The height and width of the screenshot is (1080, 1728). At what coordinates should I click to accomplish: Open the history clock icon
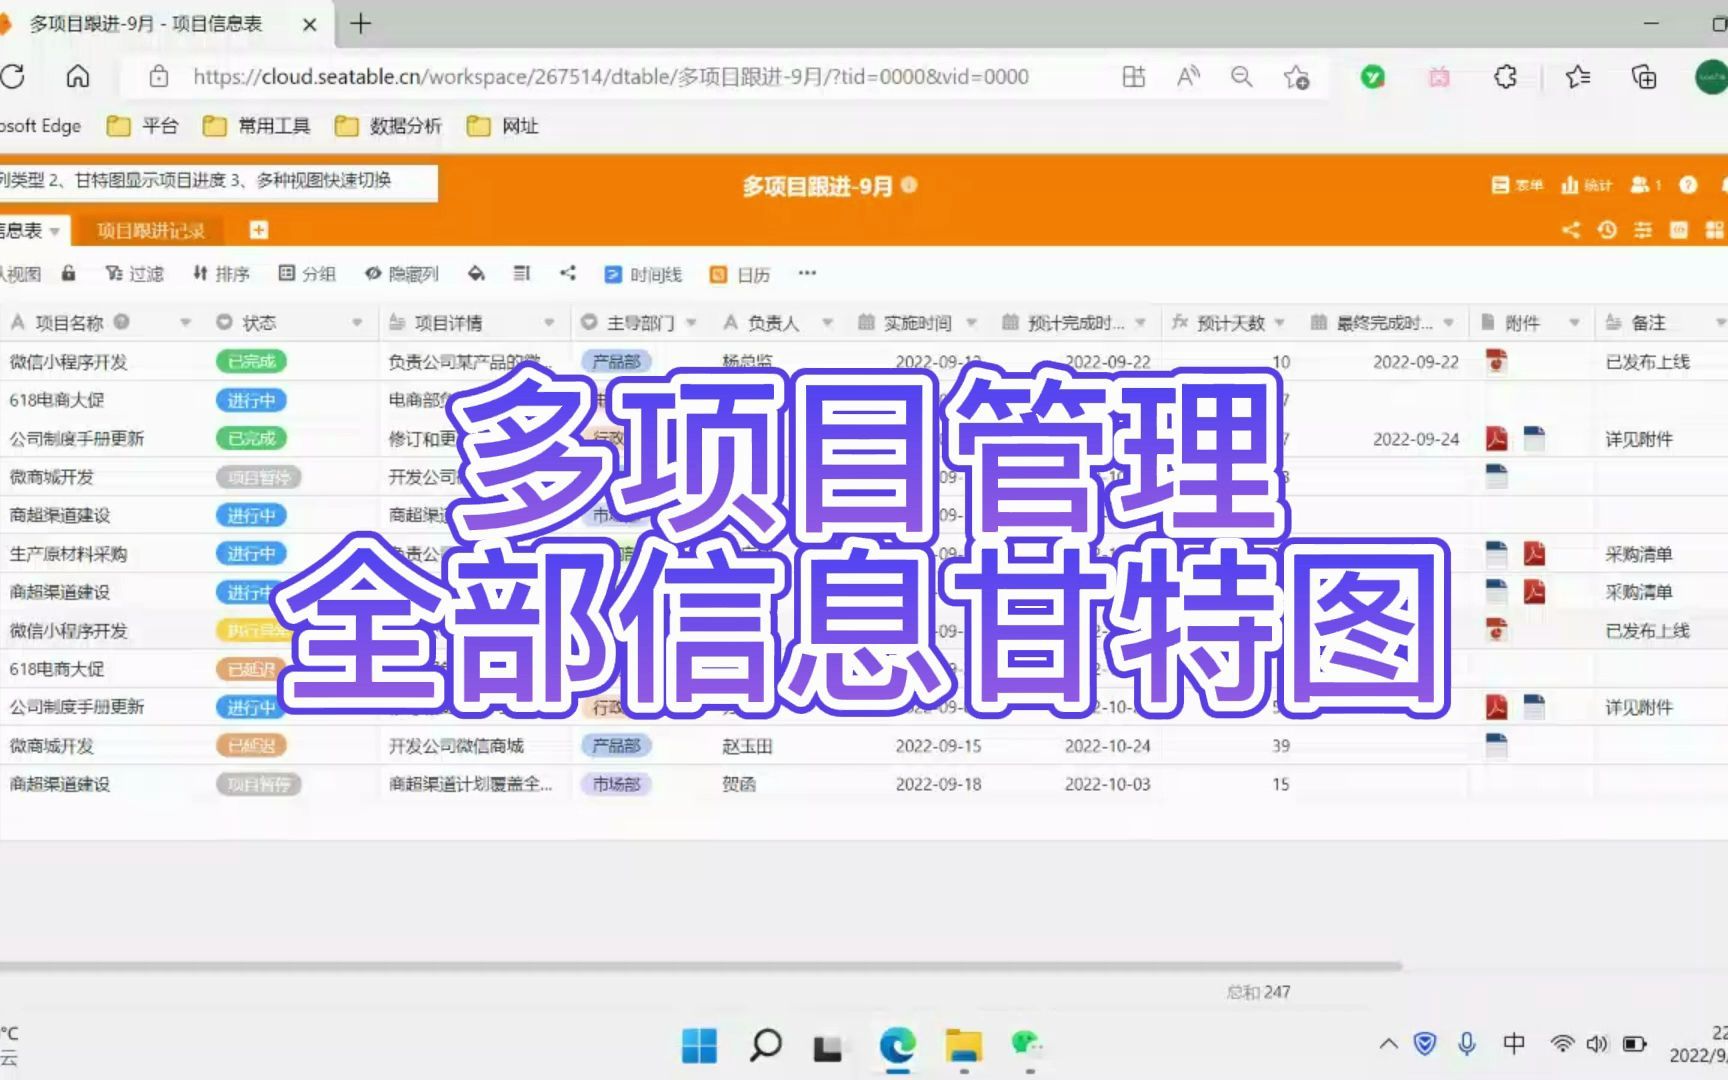point(1607,230)
